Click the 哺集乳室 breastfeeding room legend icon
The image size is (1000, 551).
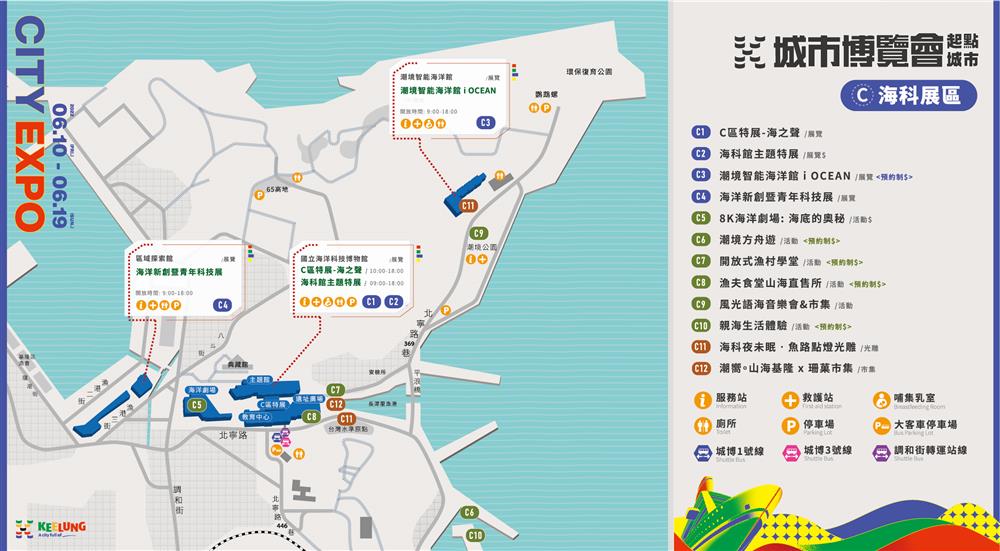pyautogui.click(x=881, y=400)
